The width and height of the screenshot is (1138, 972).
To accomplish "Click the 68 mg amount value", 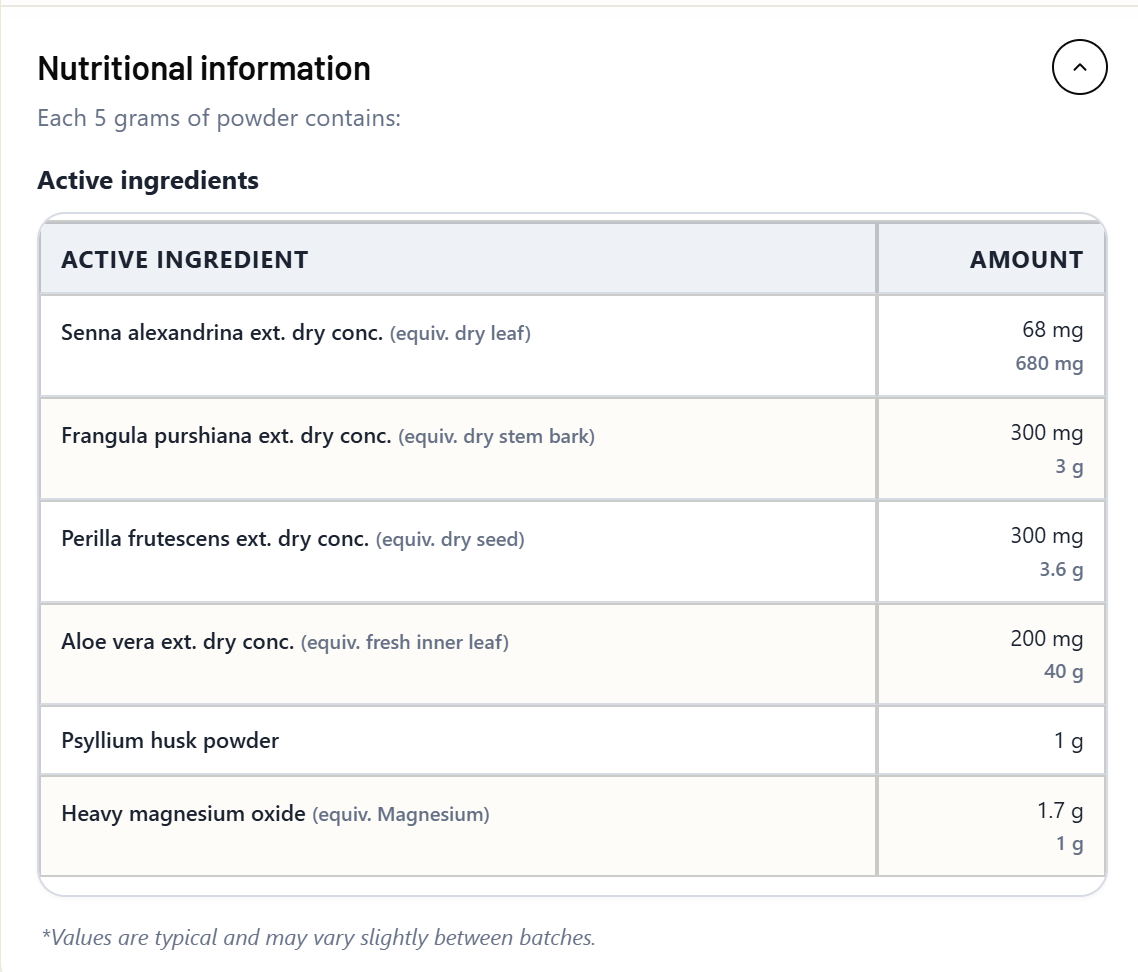I will pos(1052,330).
